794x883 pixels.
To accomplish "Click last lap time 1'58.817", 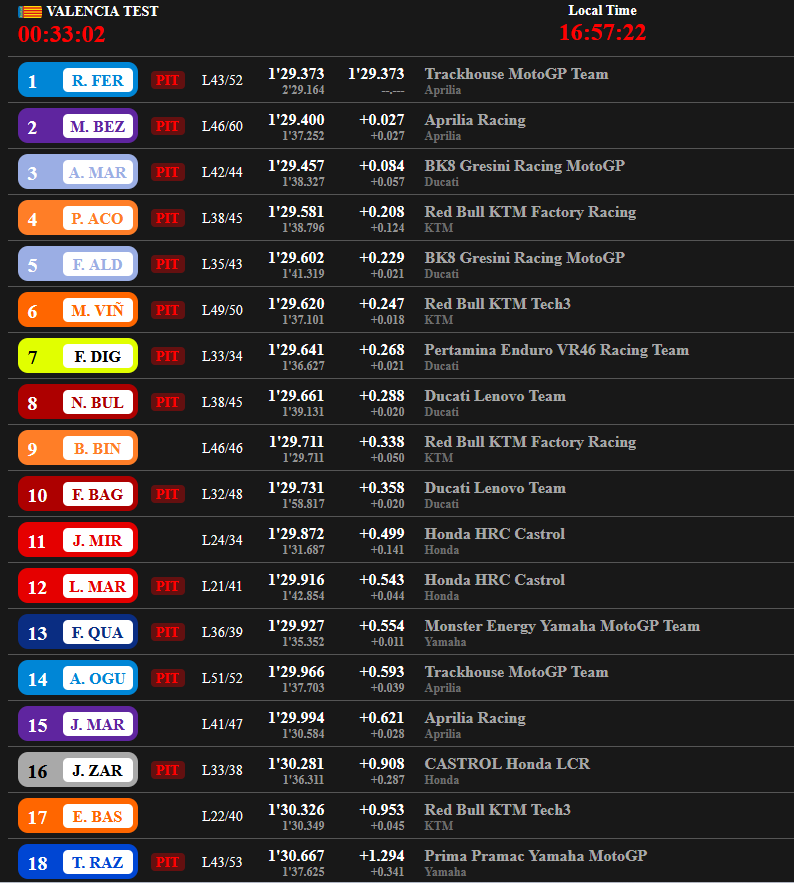I will coord(304,504).
